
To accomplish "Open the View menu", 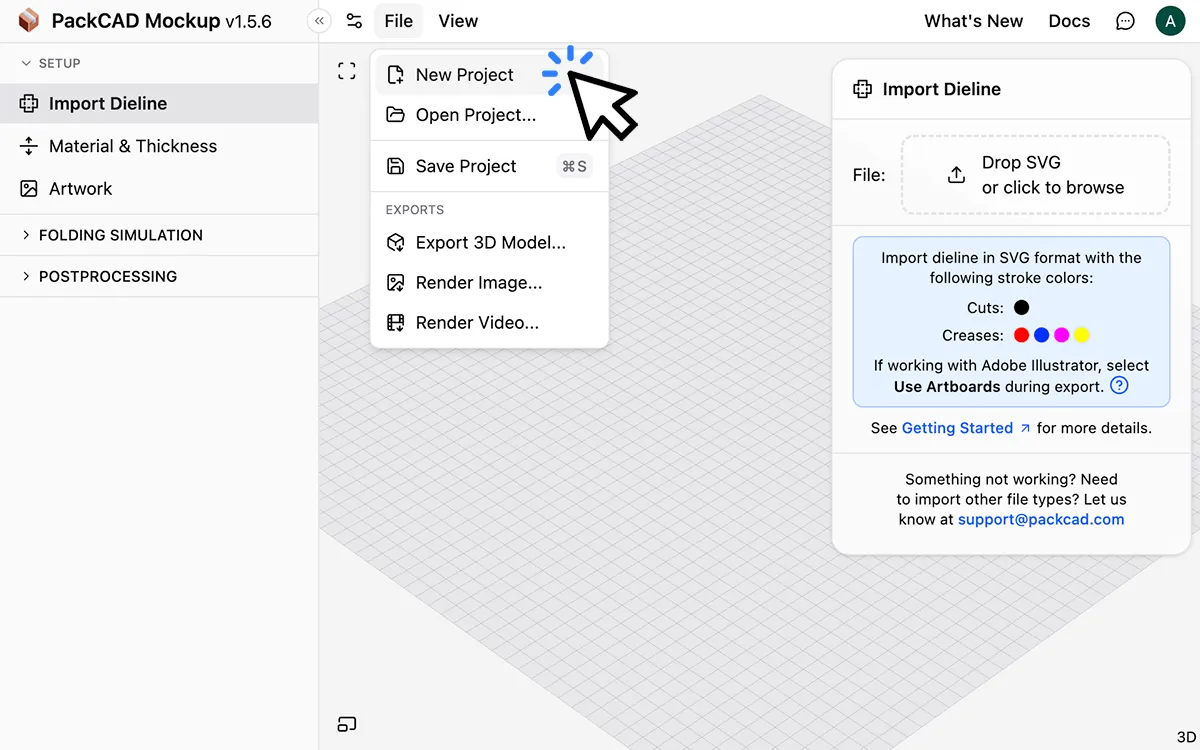I will [458, 21].
